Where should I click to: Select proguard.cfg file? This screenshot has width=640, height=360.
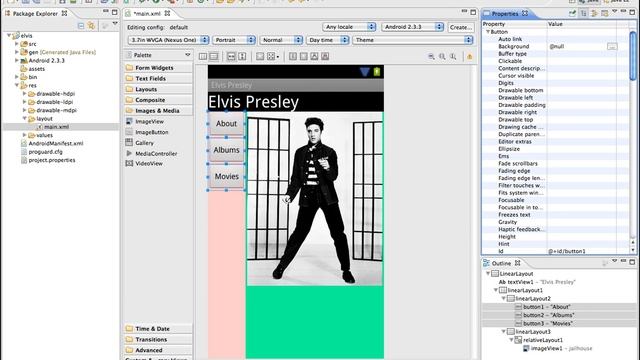coord(45,152)
